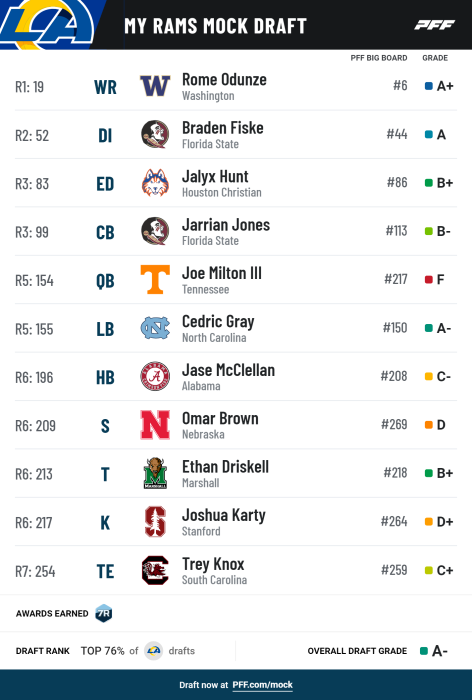
Task: Click the PFF logo in header
Action: point(434,25)
